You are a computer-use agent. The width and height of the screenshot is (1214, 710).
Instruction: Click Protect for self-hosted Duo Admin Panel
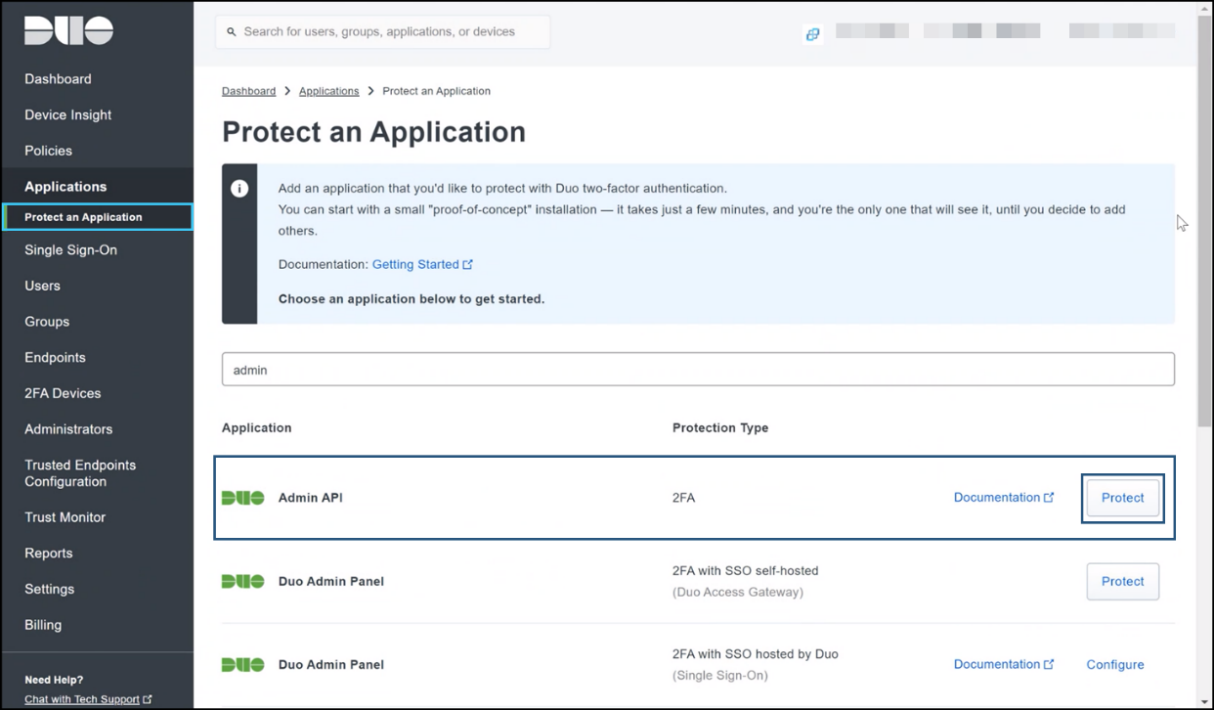pyautogui.click(x=1123, y=582)
